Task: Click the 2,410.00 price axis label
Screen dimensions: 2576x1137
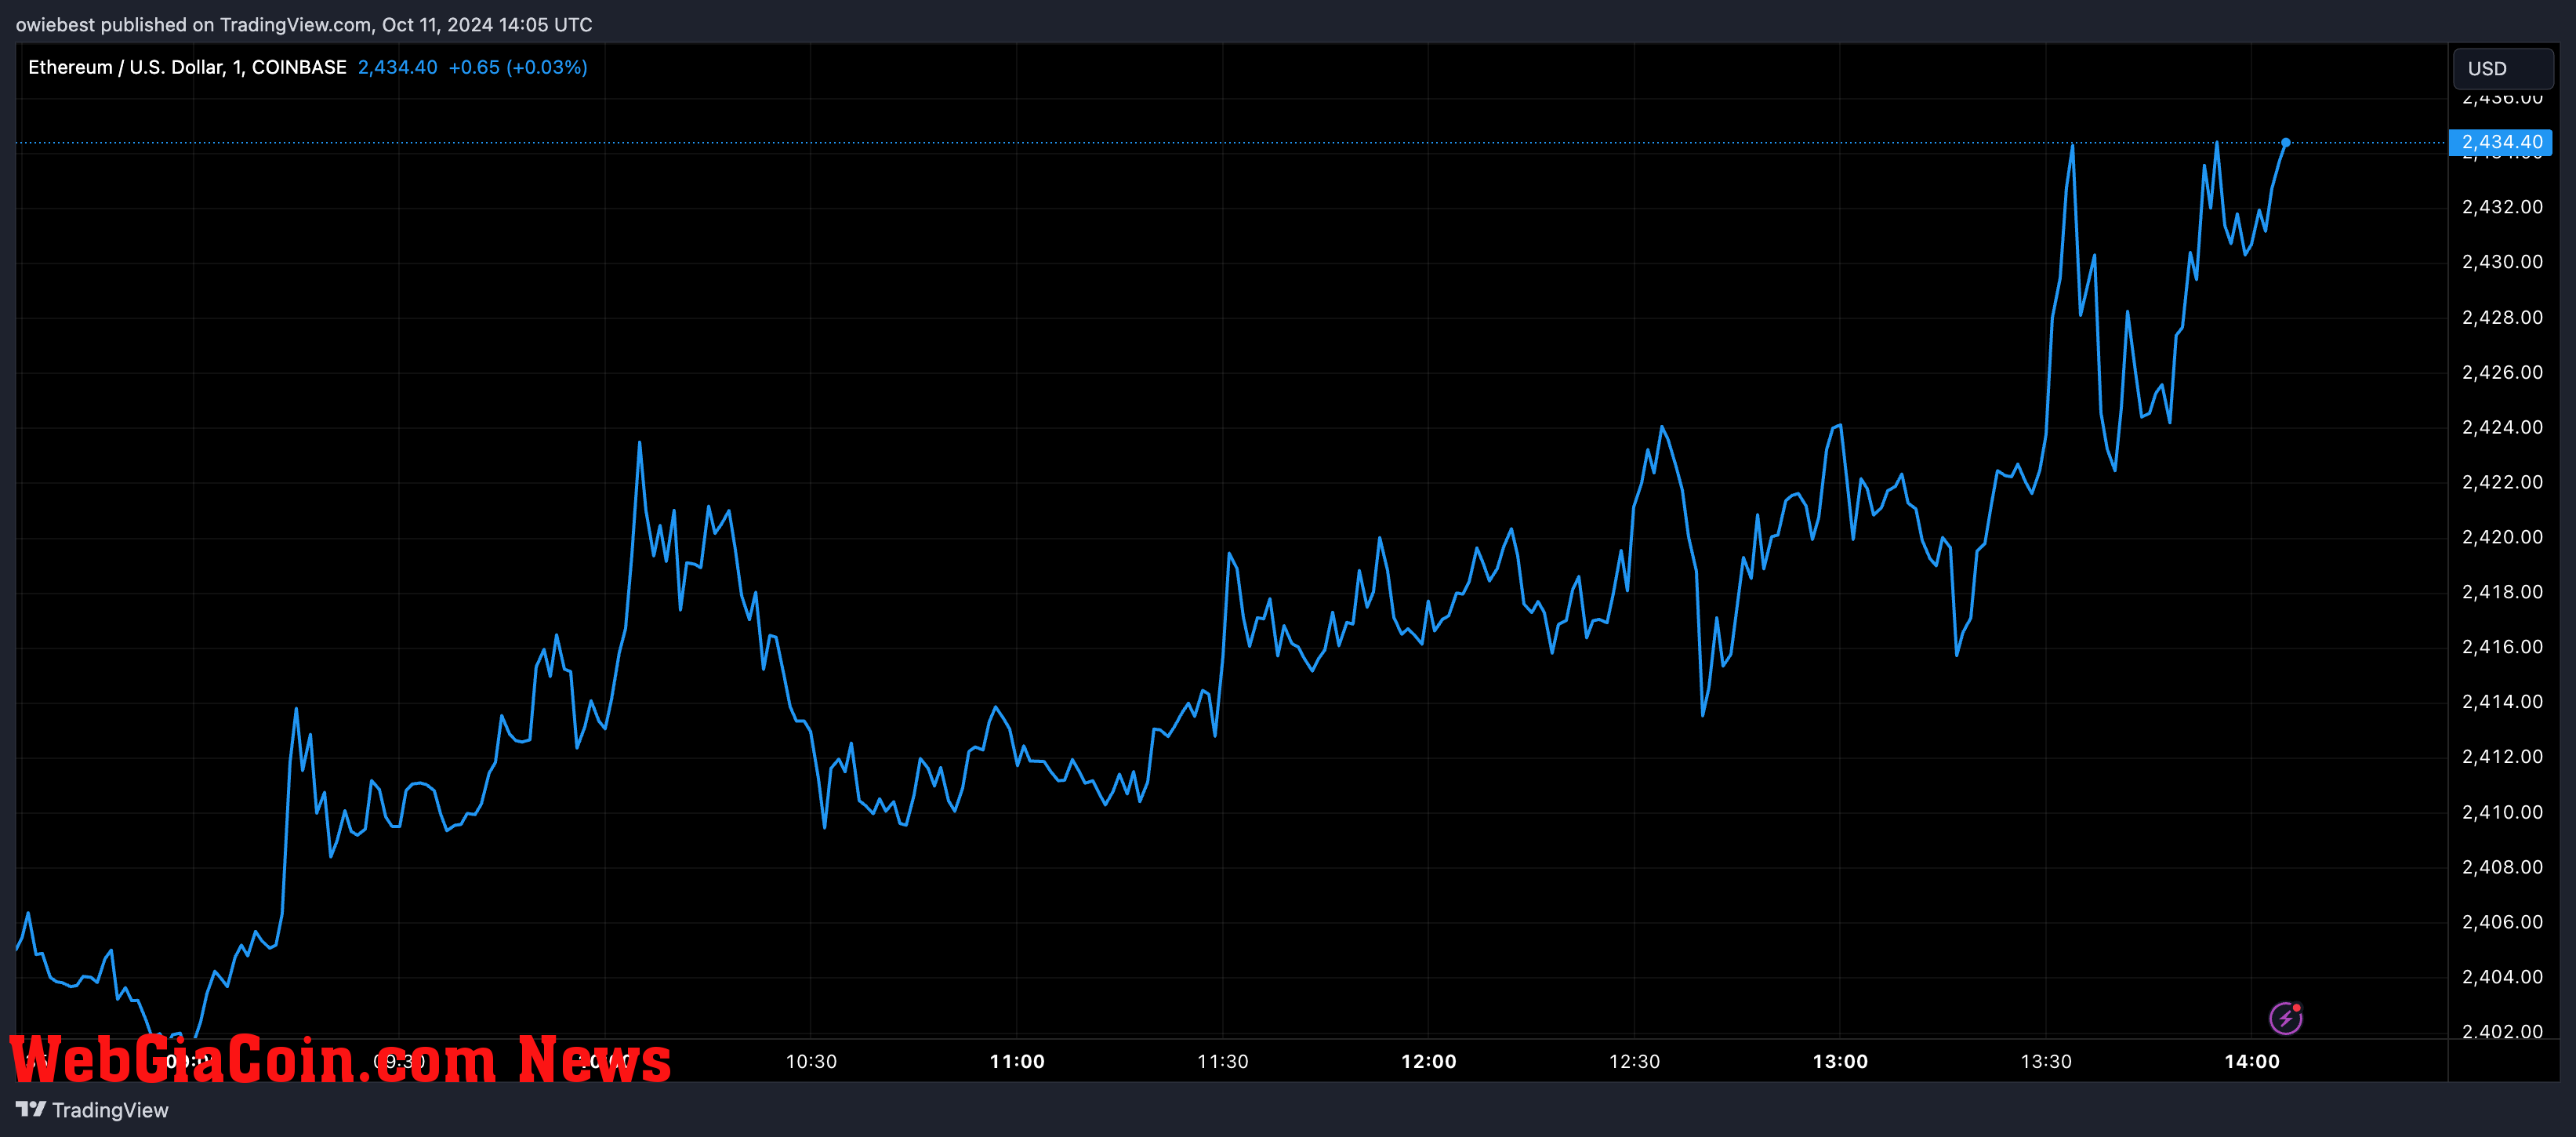Action: (2502, 812)
